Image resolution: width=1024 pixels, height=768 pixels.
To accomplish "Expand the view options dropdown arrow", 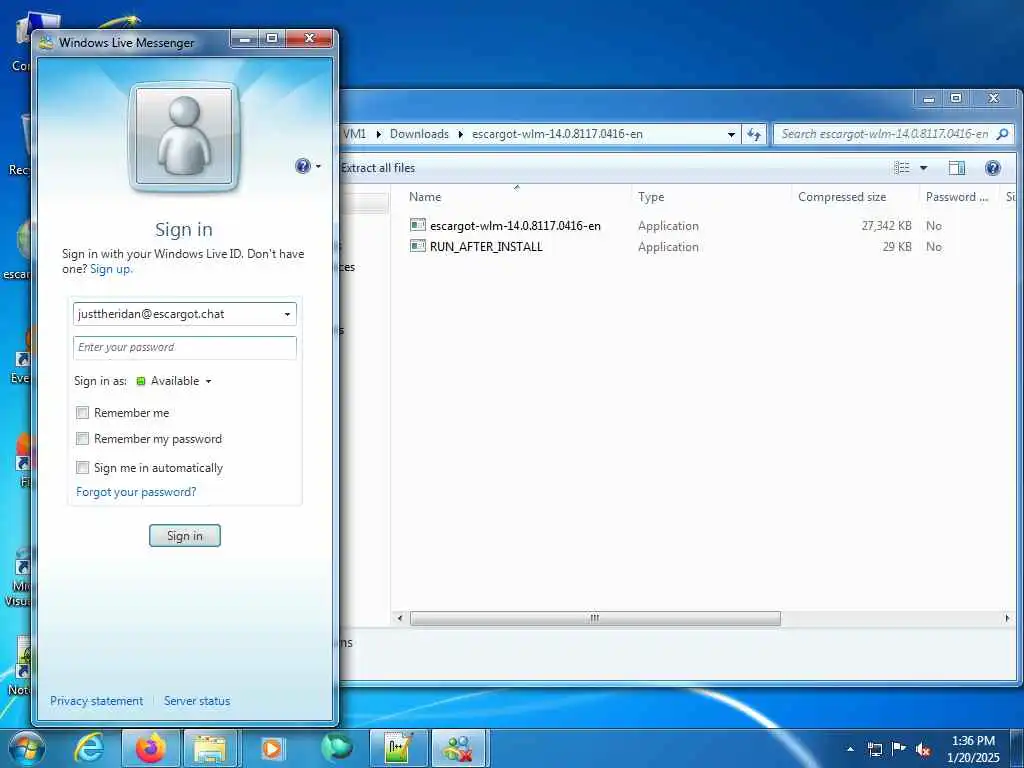I will (x=923, y=168).
